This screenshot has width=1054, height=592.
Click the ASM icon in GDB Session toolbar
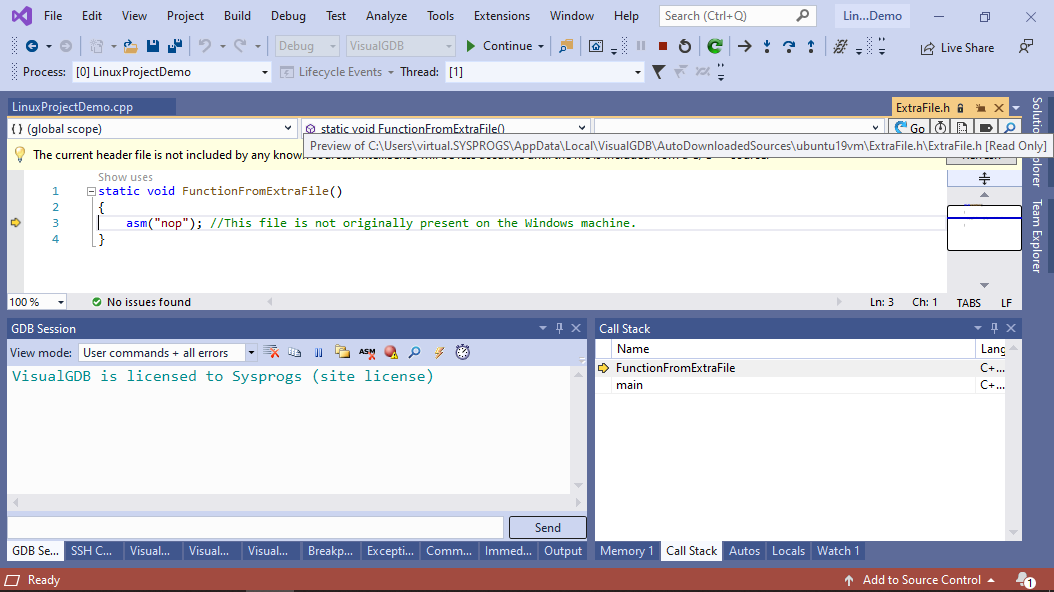367,352
